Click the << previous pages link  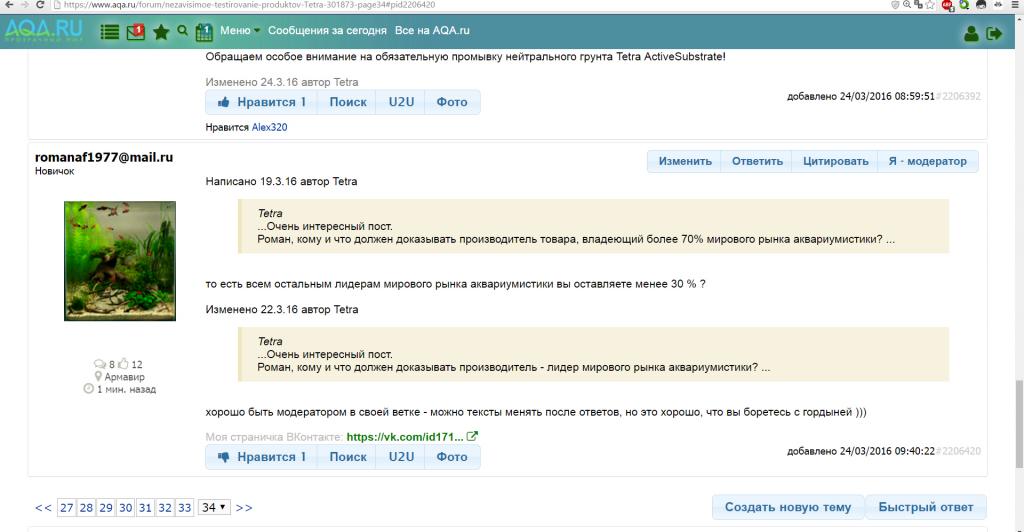coord(43,508)
